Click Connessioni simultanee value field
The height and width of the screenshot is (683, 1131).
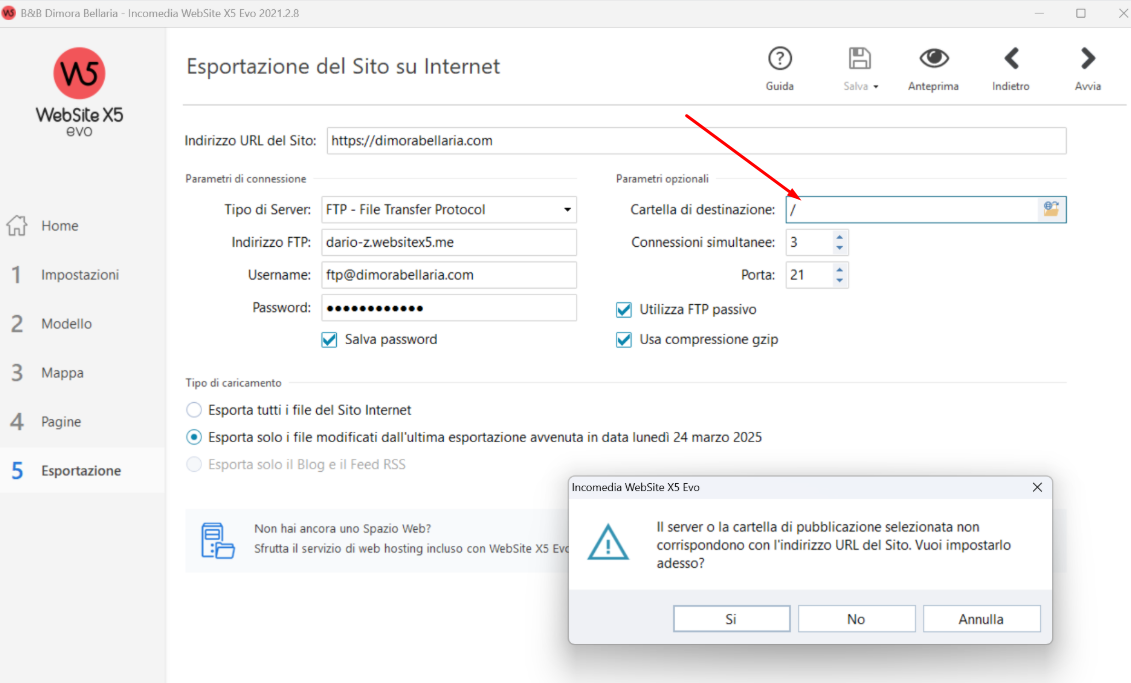[809, 242]
